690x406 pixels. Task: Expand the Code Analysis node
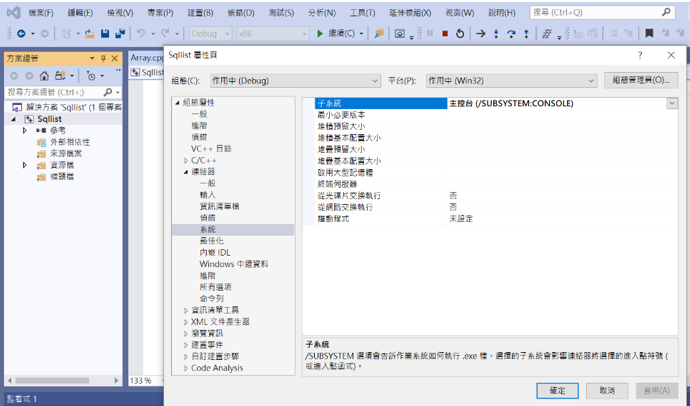(x=186, y=368)
